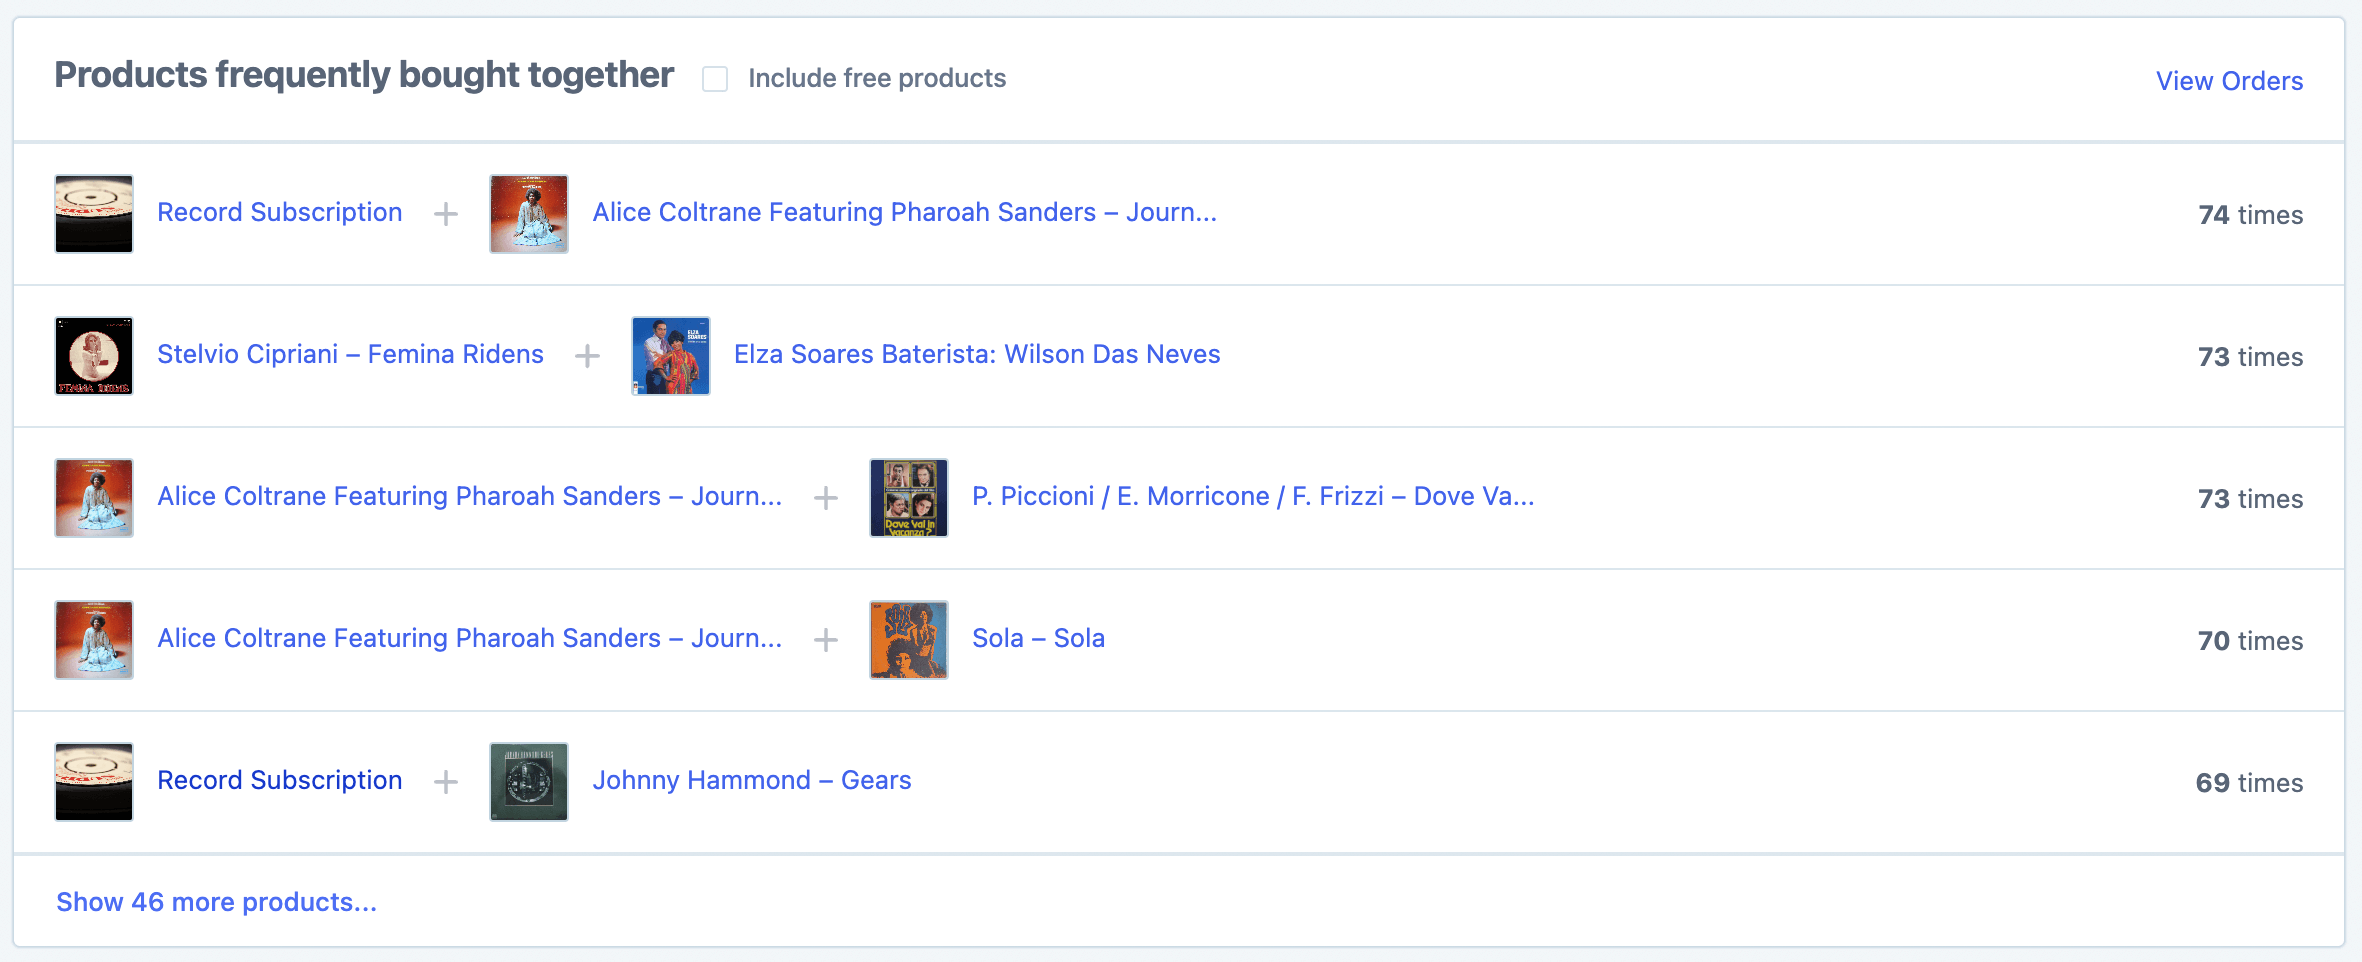This screenshot has height=962, width=2362.
Task: Open the Alice Coltrane Pharoah Sanders product link
Action: pyautogui.click(x=904, y=212)
